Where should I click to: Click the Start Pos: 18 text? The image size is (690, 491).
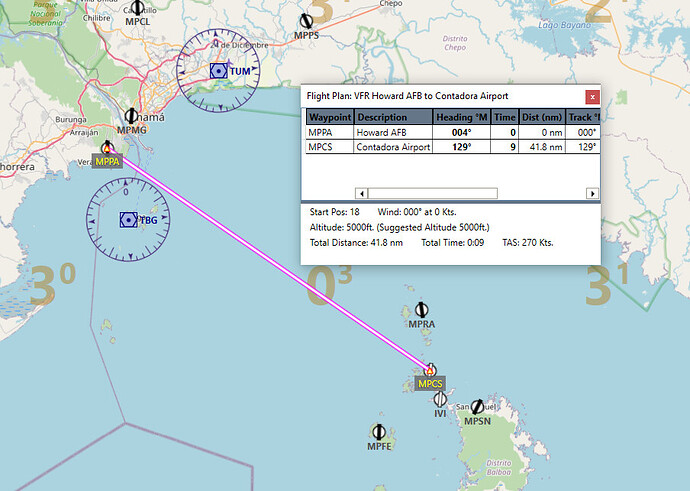click(x=334, y=212)
